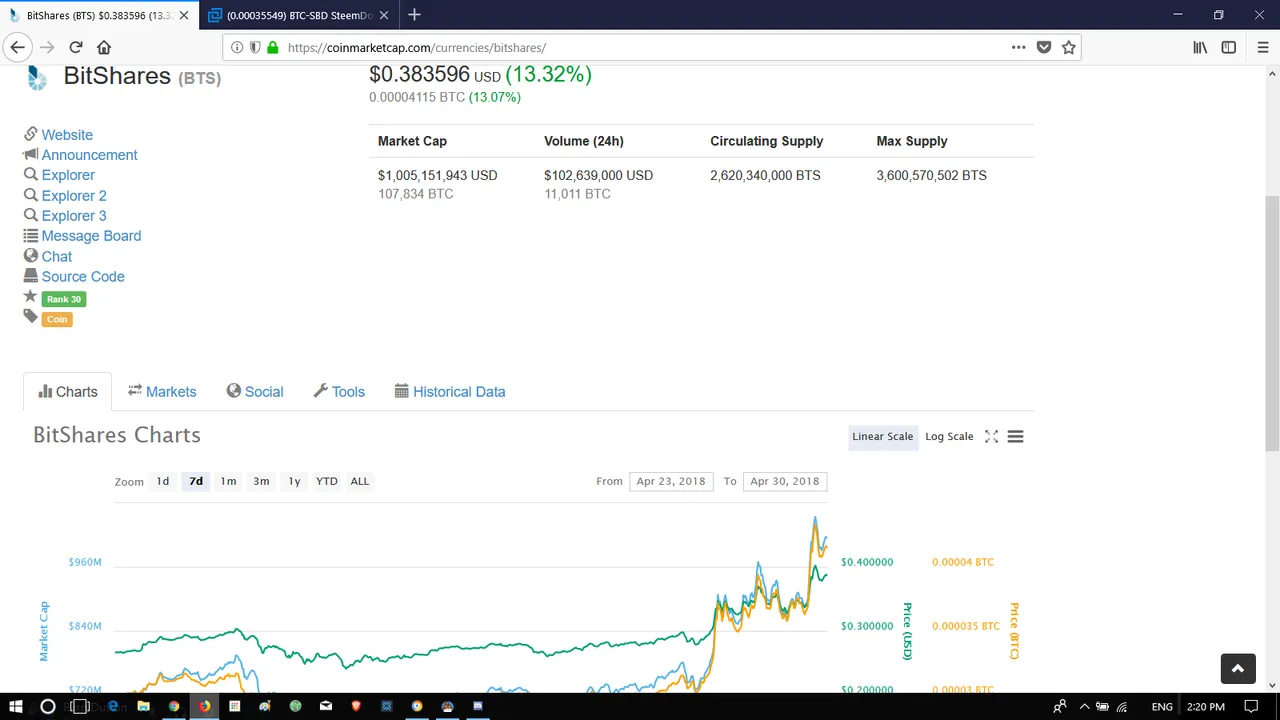This screenshot has width=1280, height=720.
Task: Select the BitShares (BTS) browser tab
Action: (98, 15)
